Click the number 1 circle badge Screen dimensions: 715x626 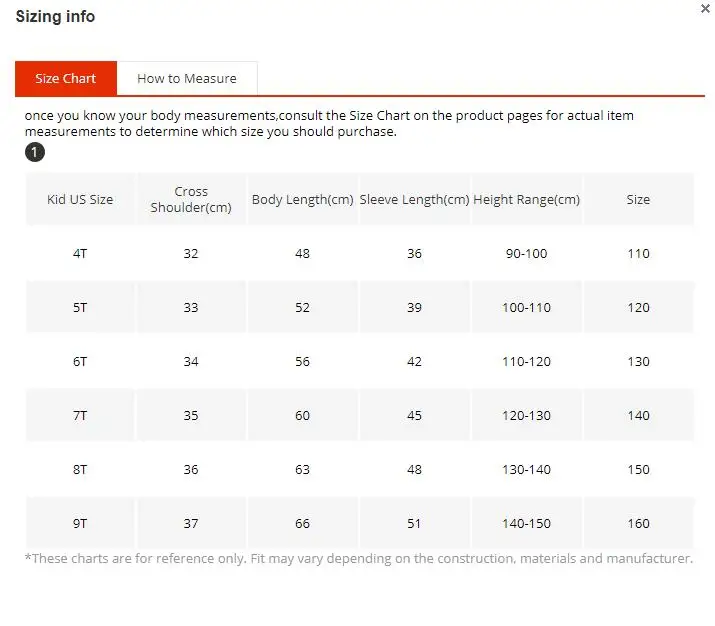point(35,152)
